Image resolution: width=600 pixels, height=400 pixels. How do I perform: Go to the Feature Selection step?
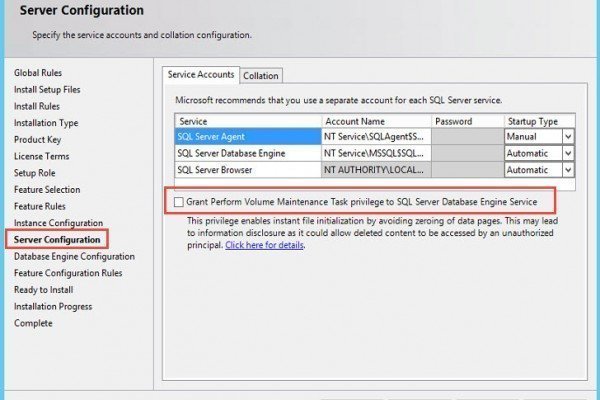point(47,189)
